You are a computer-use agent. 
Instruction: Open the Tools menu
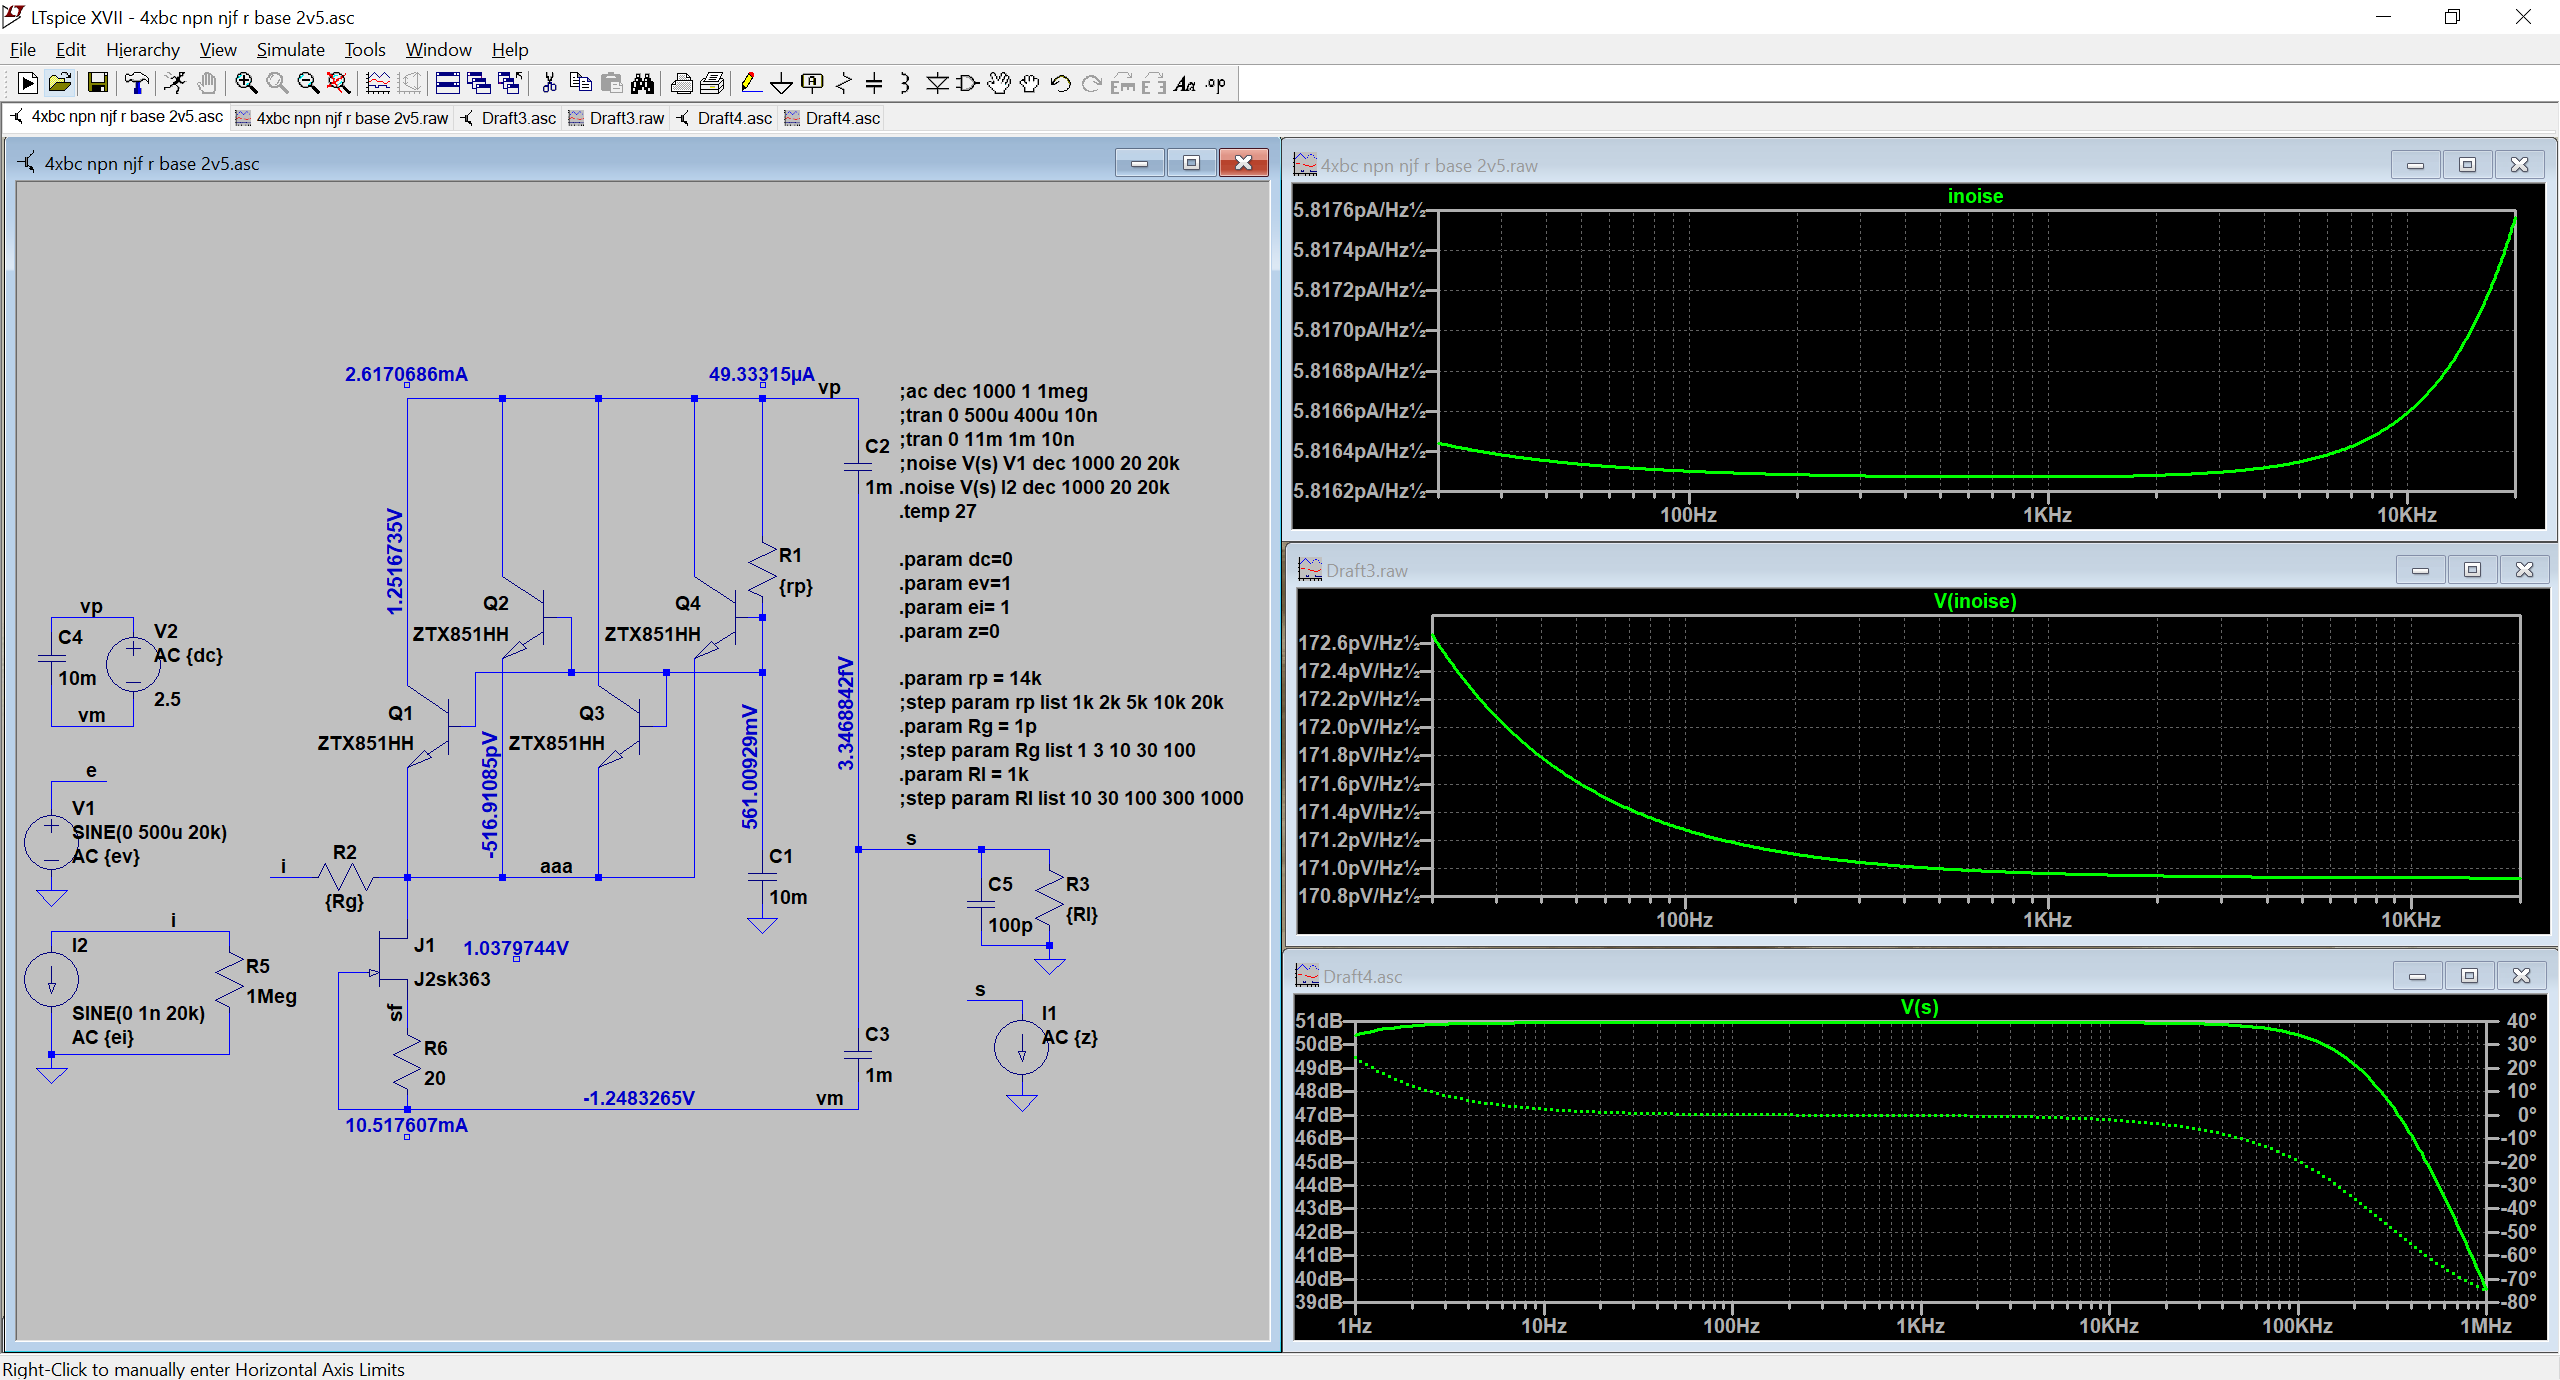pos(365,50)
